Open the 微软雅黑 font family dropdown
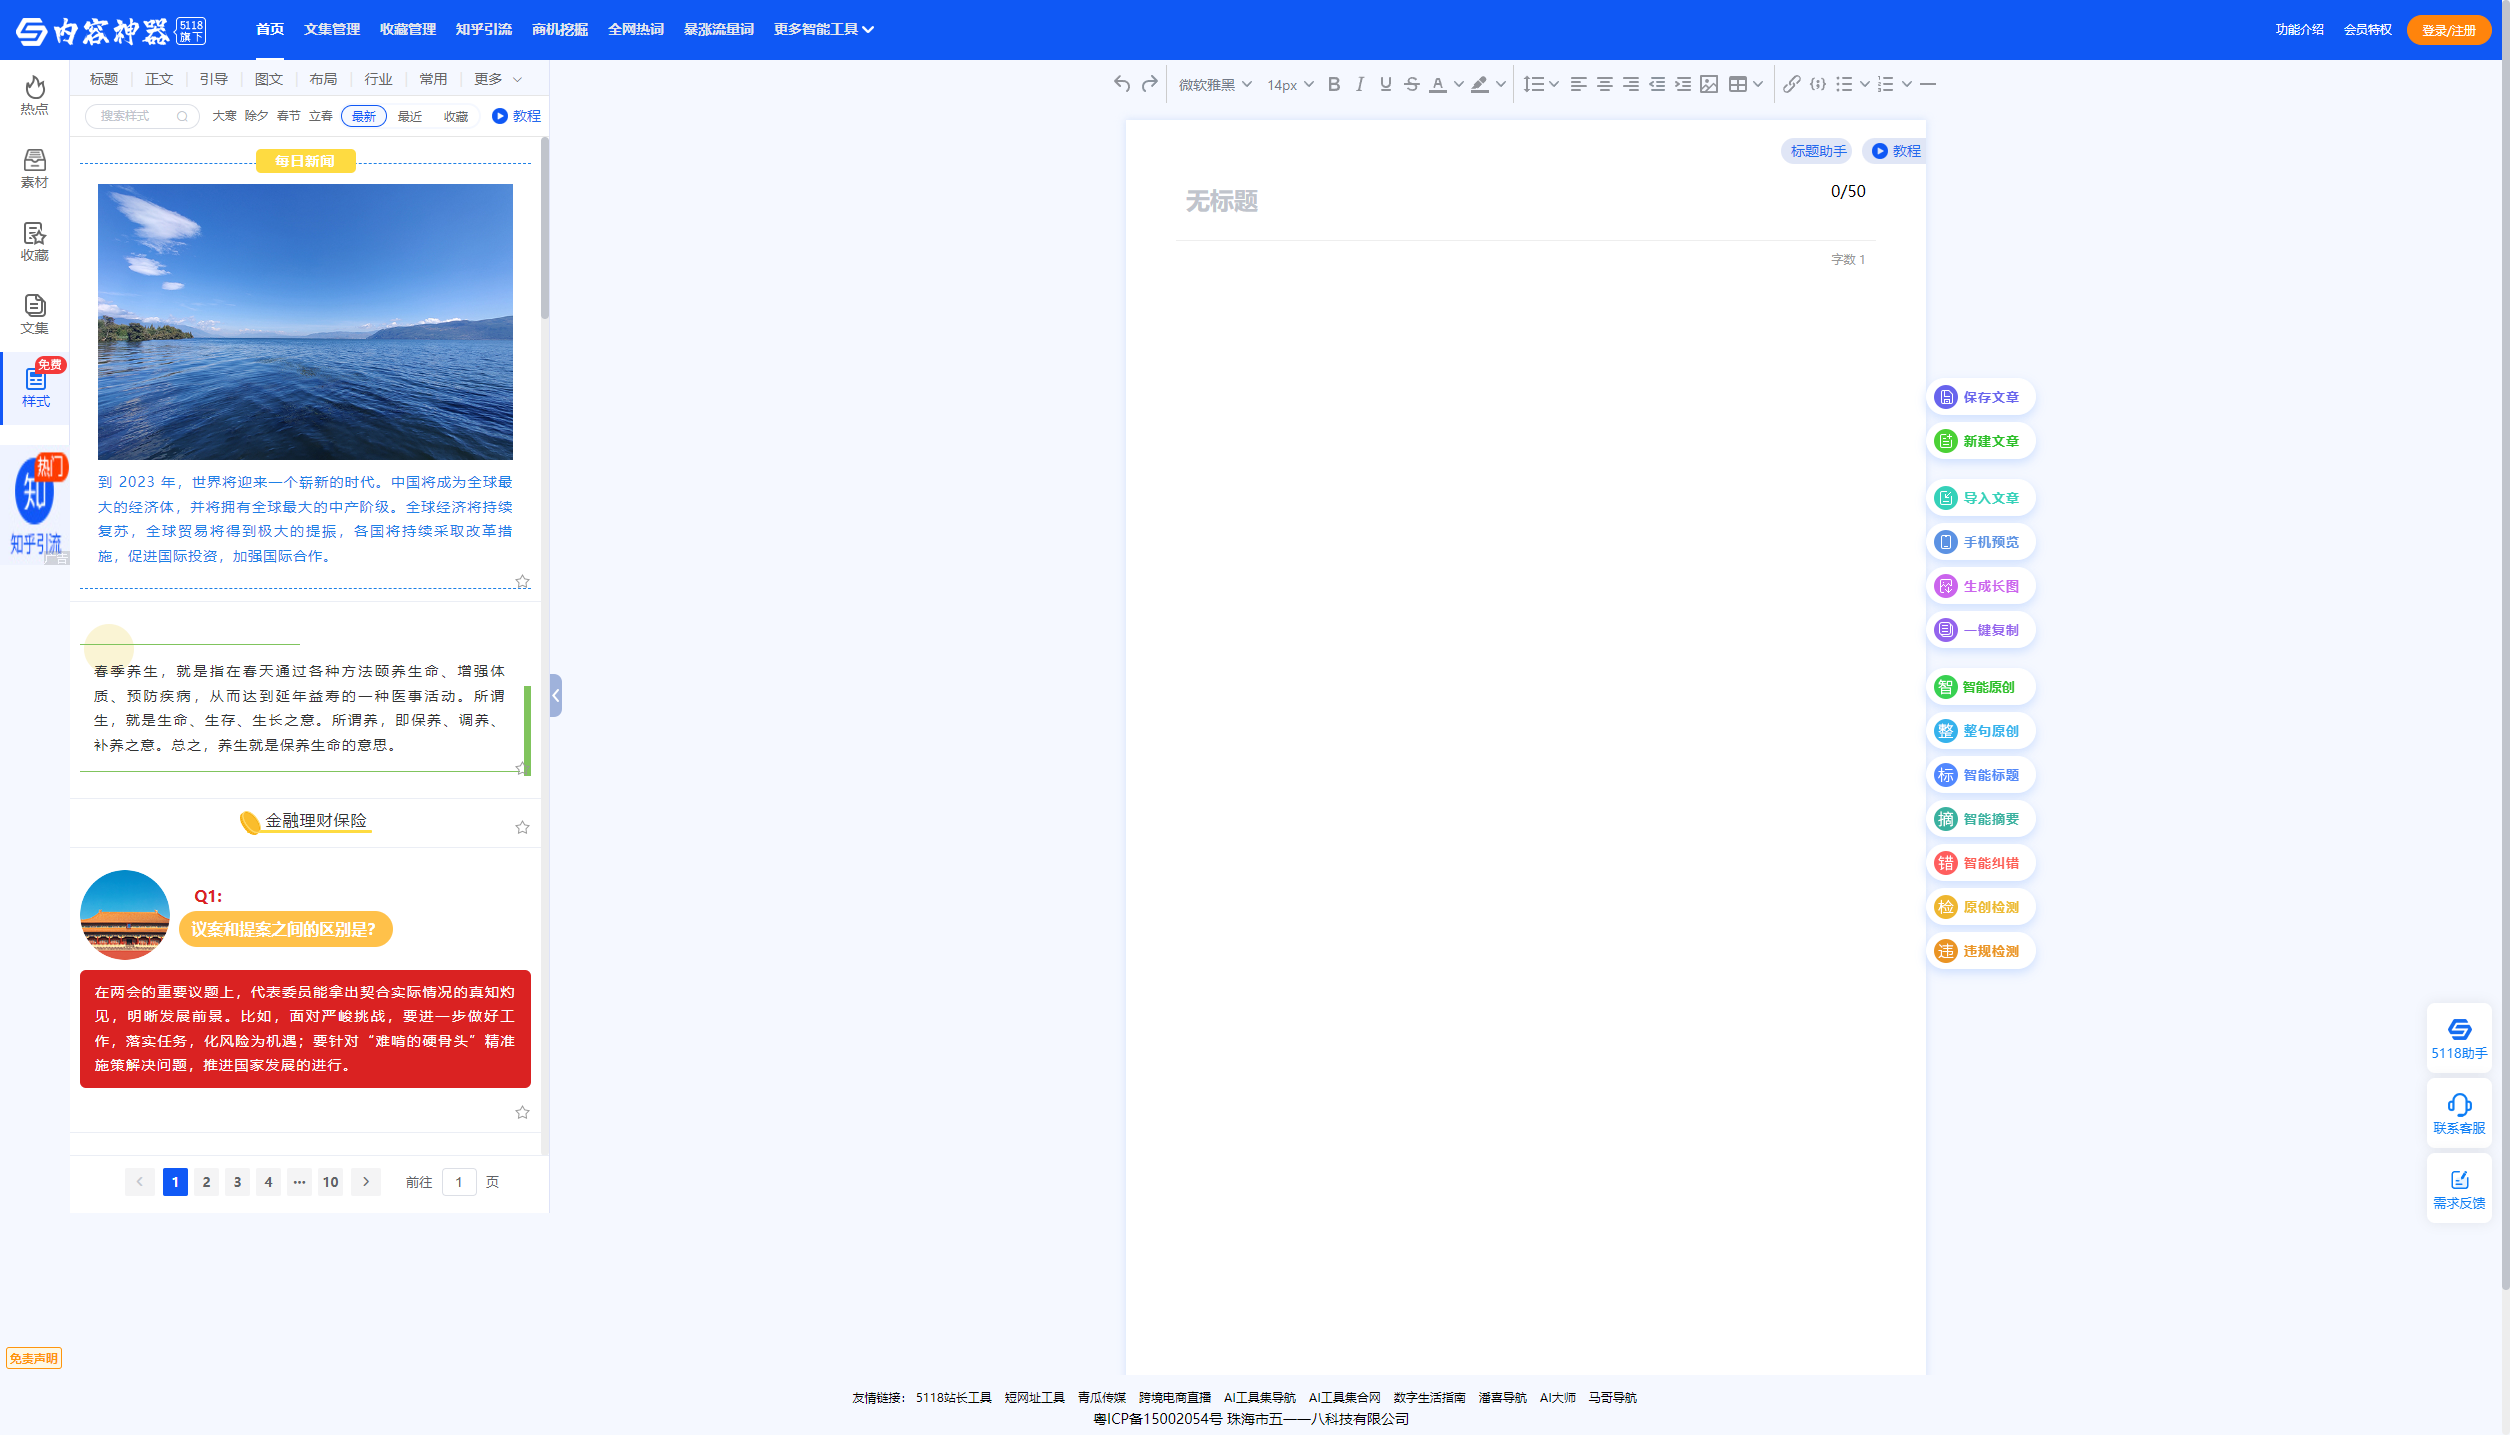Viewport: 2510px width, 1435px height. [x=1214, y=84]
